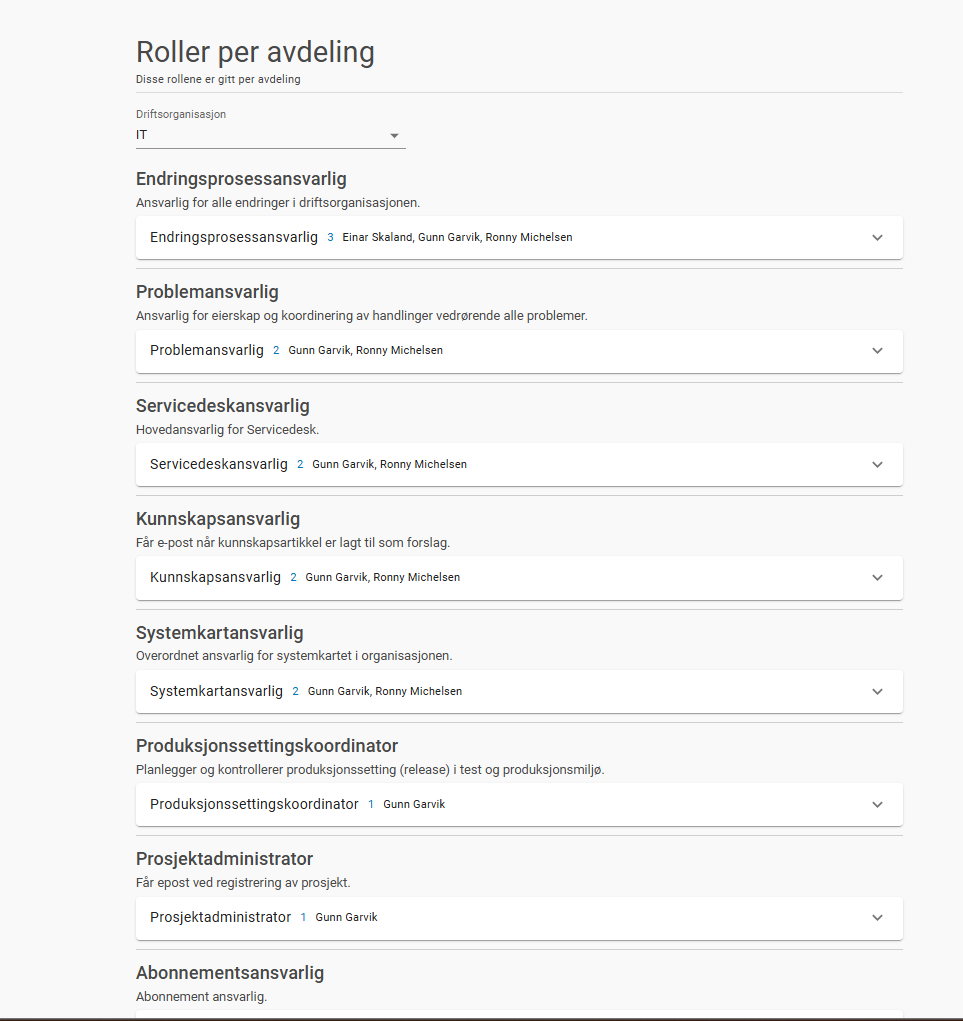Click the Prosjektadministrator panel title label

(x=220, y=918)
